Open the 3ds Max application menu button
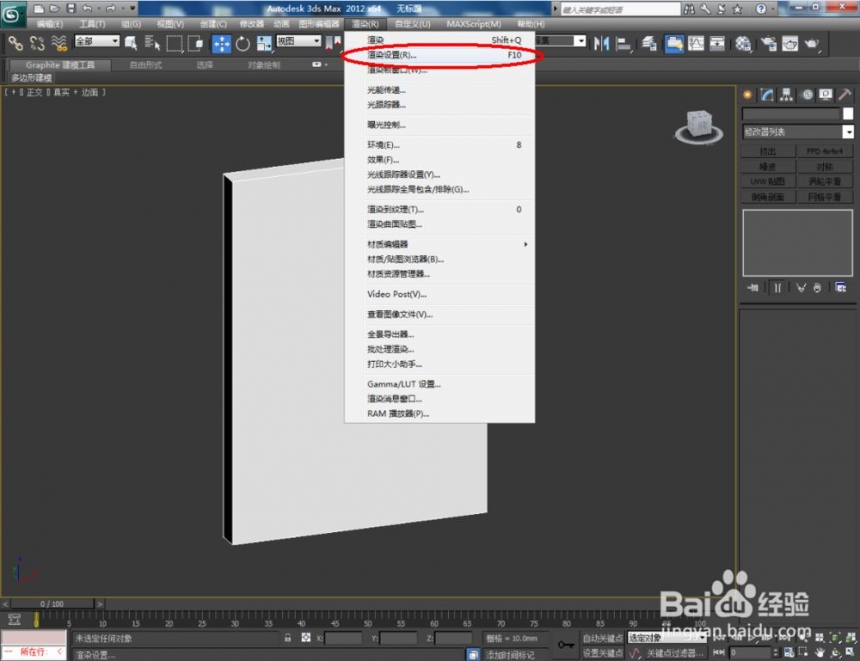This screenshot has height=661, width=860. point(12,14)
